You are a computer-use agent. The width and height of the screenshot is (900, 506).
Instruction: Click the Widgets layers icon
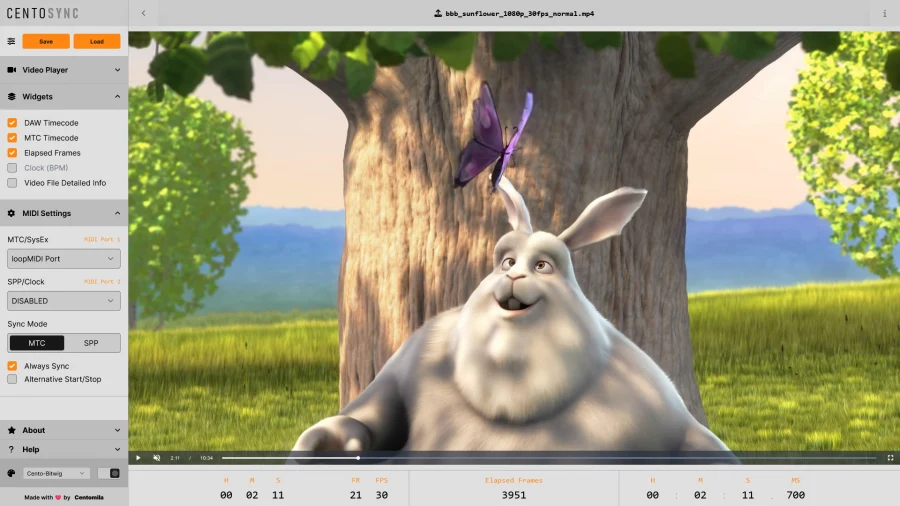[x=11, y=96]
